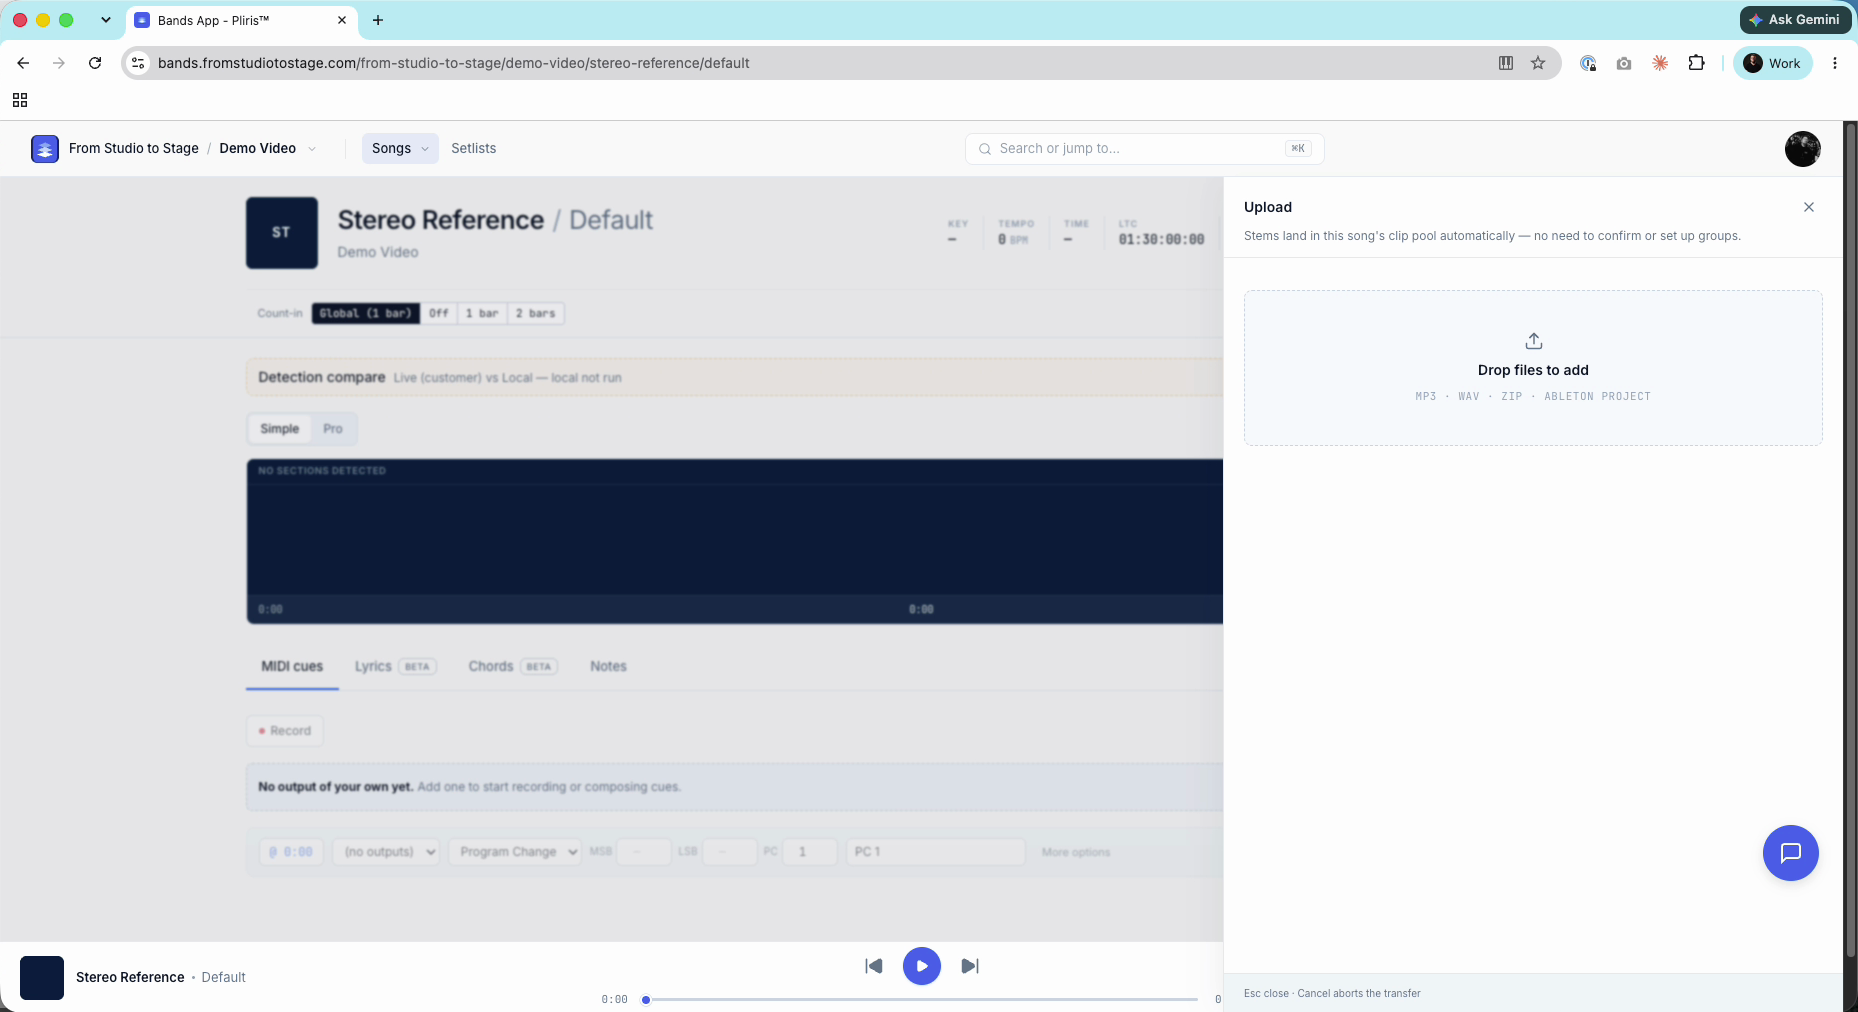This screenshot has width=1858, height=1012.
Task: Switch to Pro view
Action: click(333, 429)
